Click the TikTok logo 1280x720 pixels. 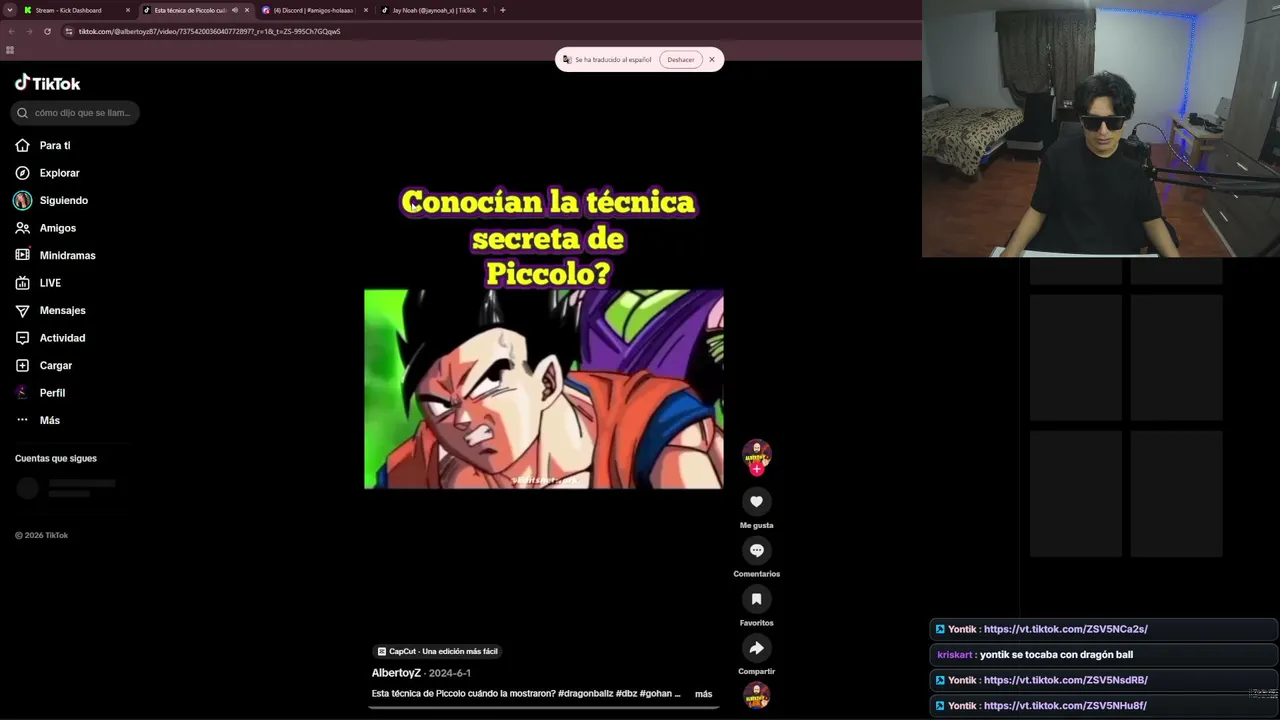pos(47,83)
